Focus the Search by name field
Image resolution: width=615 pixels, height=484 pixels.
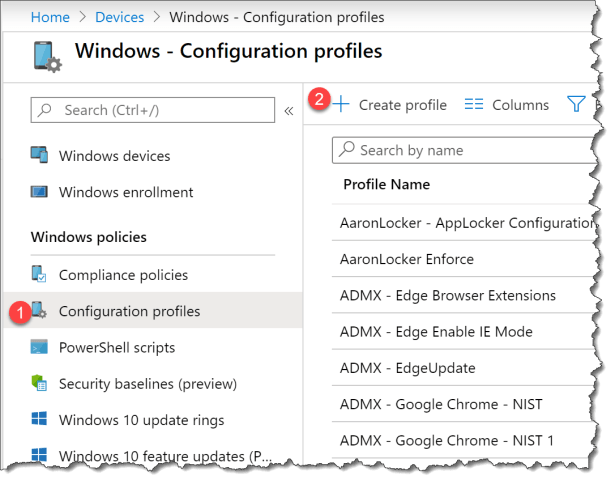464,150
